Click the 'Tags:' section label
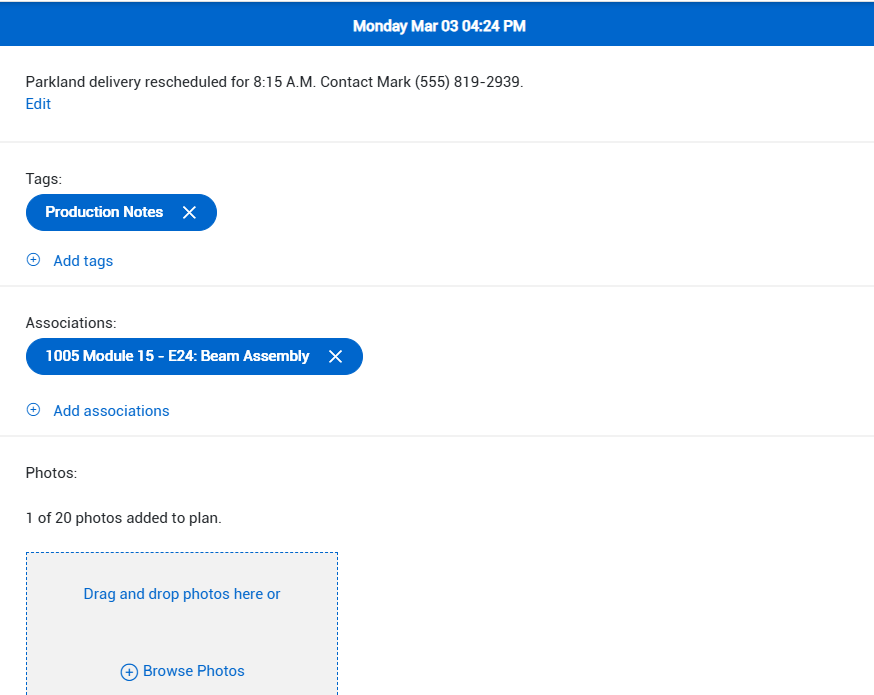Viewport: 874px width, 695px height. click(44, 179)
